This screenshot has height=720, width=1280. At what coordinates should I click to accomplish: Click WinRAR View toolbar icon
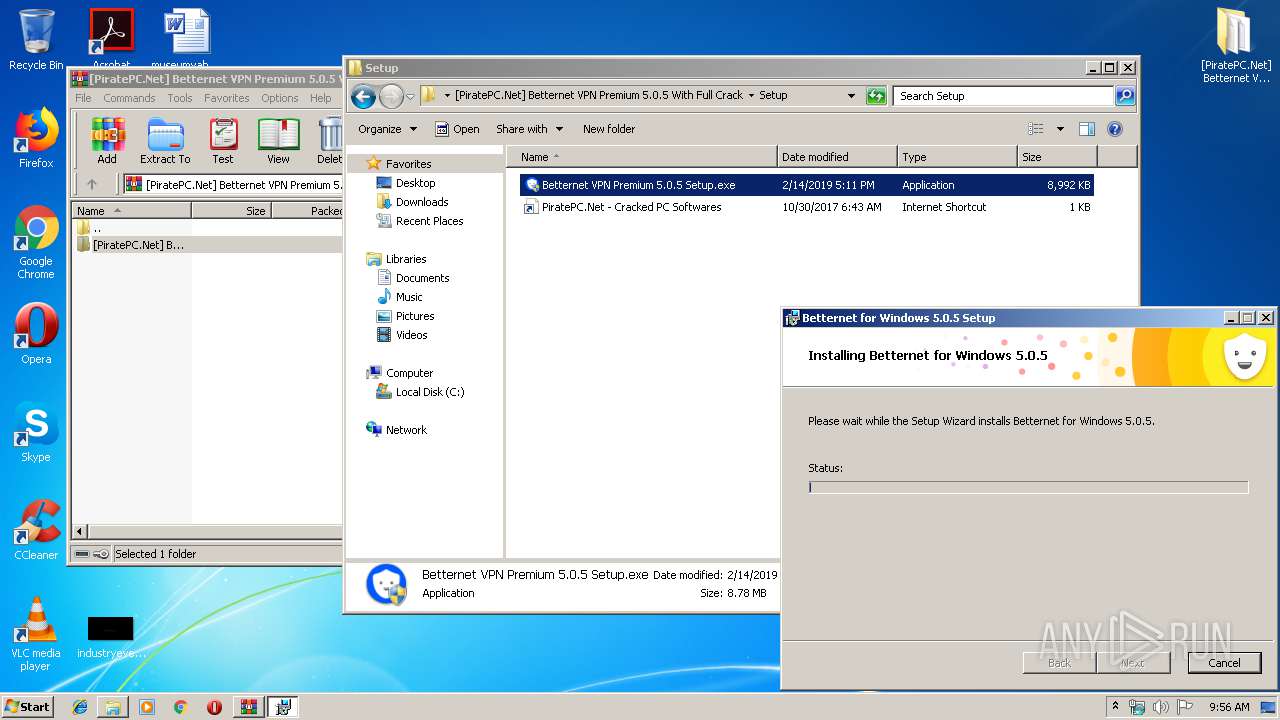point(278,141)
